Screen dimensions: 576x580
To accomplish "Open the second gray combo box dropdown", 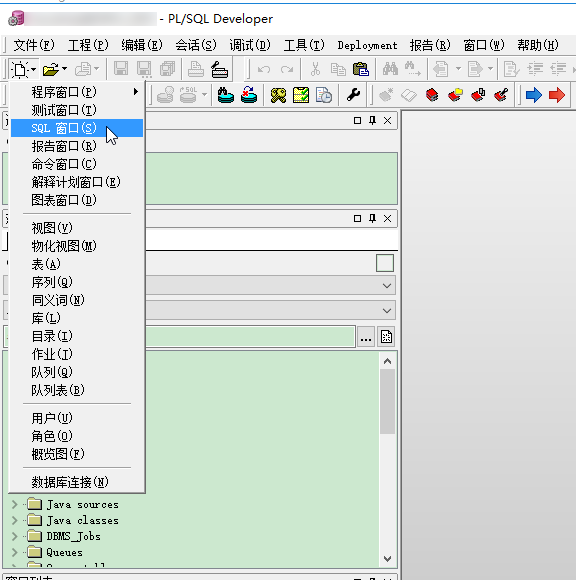I will (387, 310).
